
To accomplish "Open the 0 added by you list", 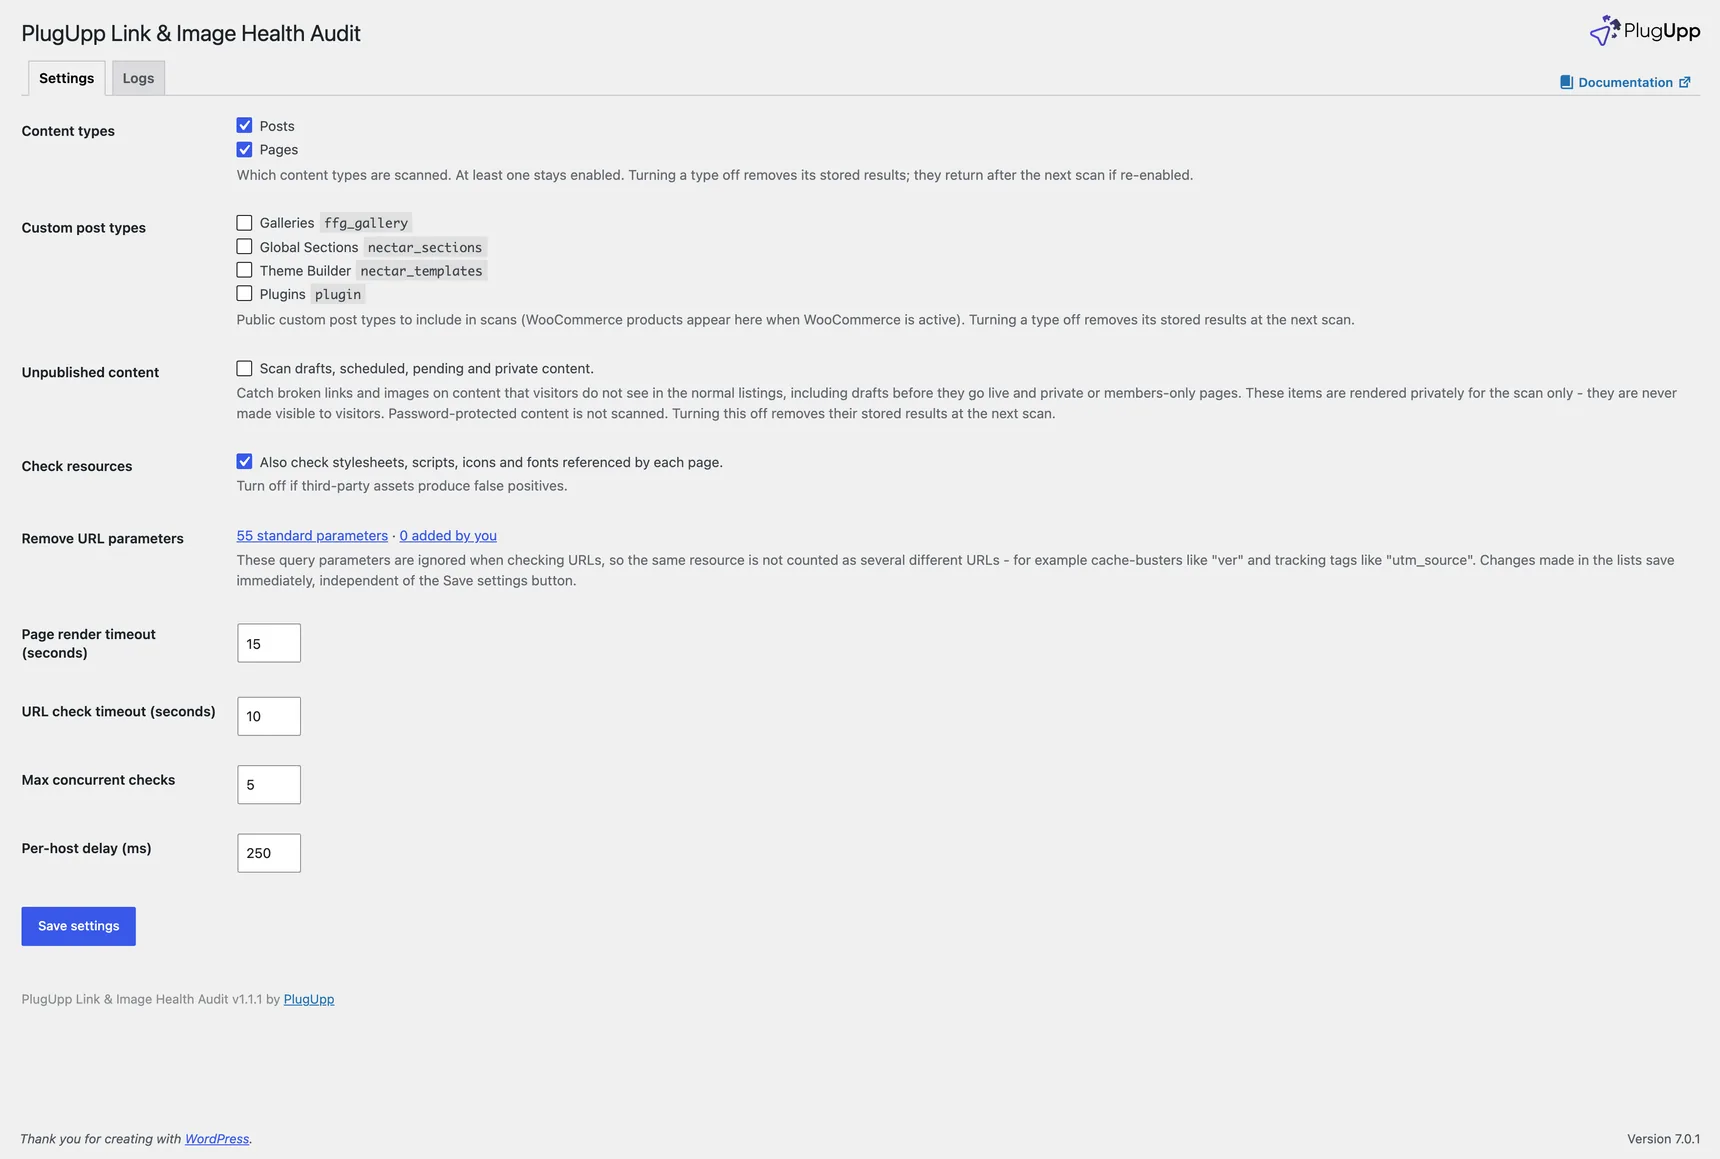I will click(448, 535).
